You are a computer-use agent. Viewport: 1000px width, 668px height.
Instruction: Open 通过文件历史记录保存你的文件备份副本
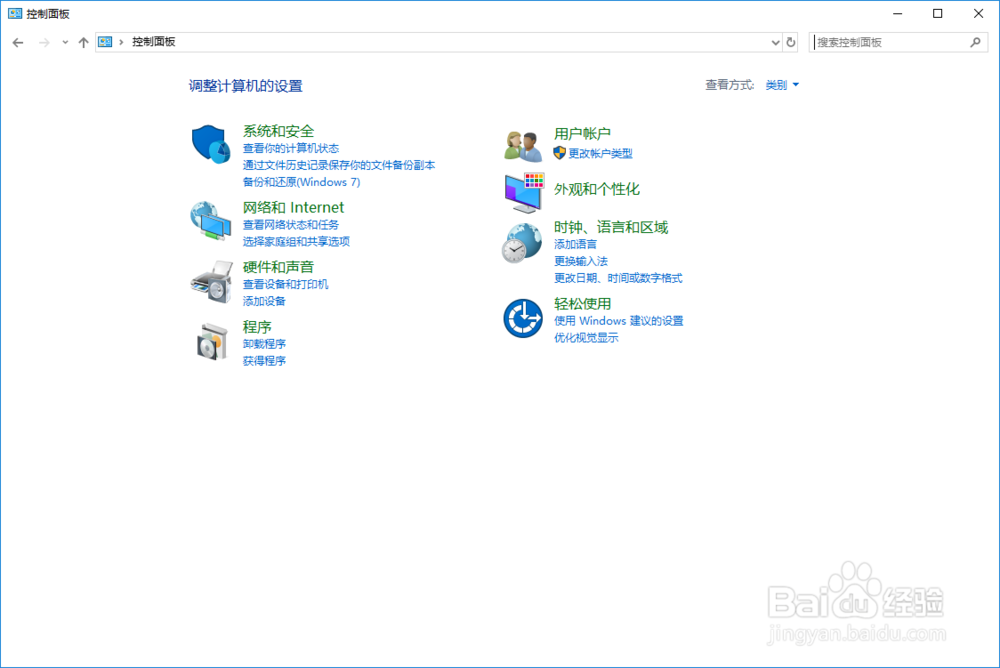pyautogui.click(x=339, y=165)
